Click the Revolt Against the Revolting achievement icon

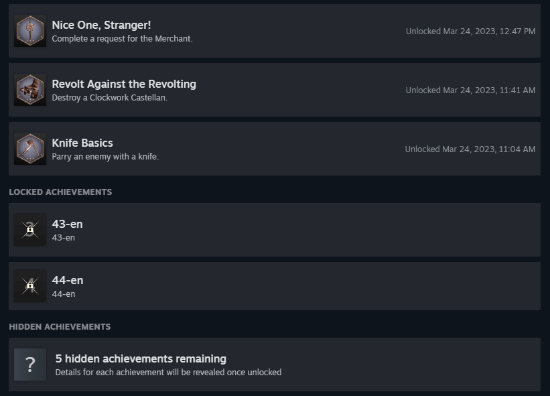coord(30,90)
